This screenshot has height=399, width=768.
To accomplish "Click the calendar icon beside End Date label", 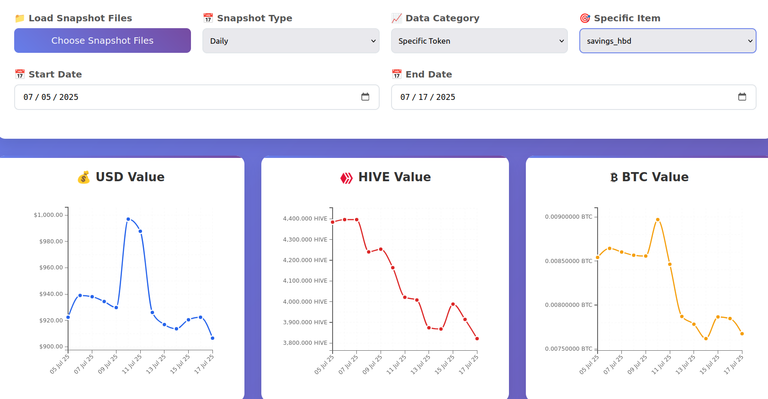I will (x=396, y=74).
